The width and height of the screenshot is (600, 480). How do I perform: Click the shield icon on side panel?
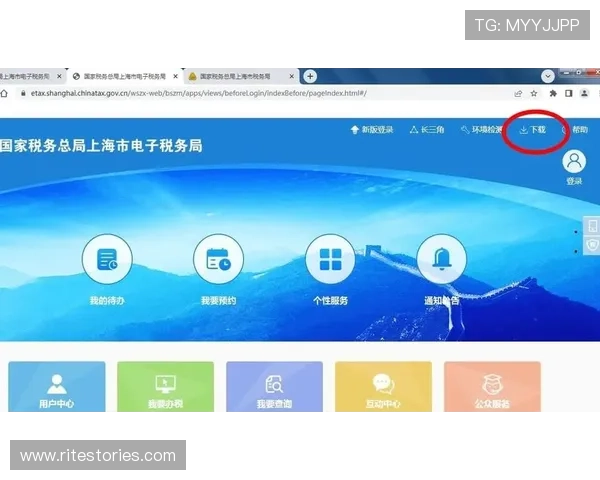[x=592, y=244]
